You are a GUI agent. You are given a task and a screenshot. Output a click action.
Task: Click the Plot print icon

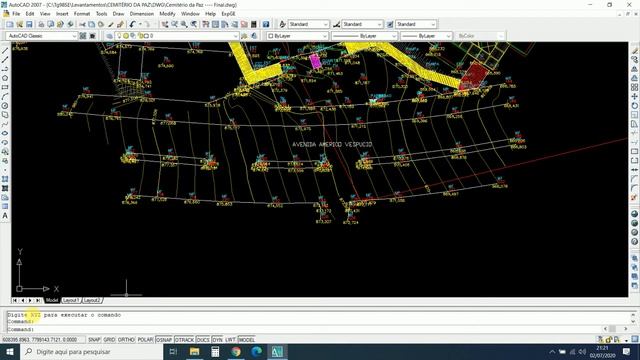41,24
